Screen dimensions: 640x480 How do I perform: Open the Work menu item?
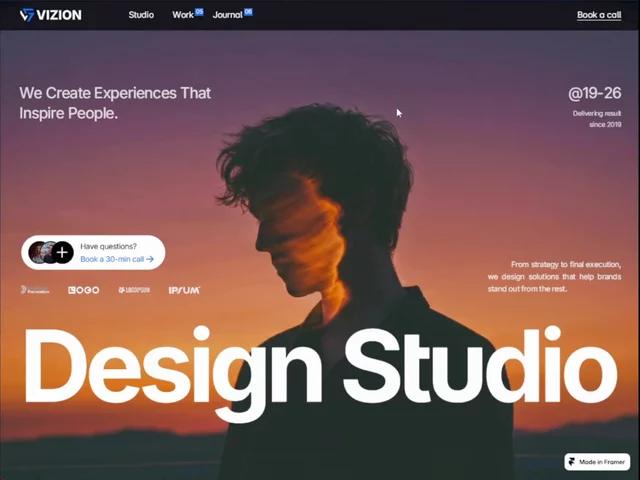182,15
